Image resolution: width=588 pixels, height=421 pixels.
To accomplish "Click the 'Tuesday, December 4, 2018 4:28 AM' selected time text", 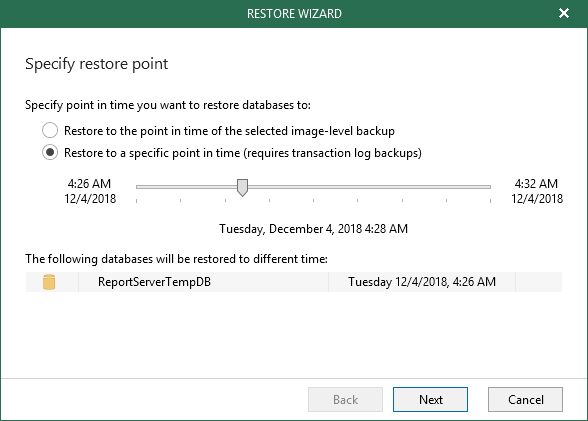I will tap(313, 229).
